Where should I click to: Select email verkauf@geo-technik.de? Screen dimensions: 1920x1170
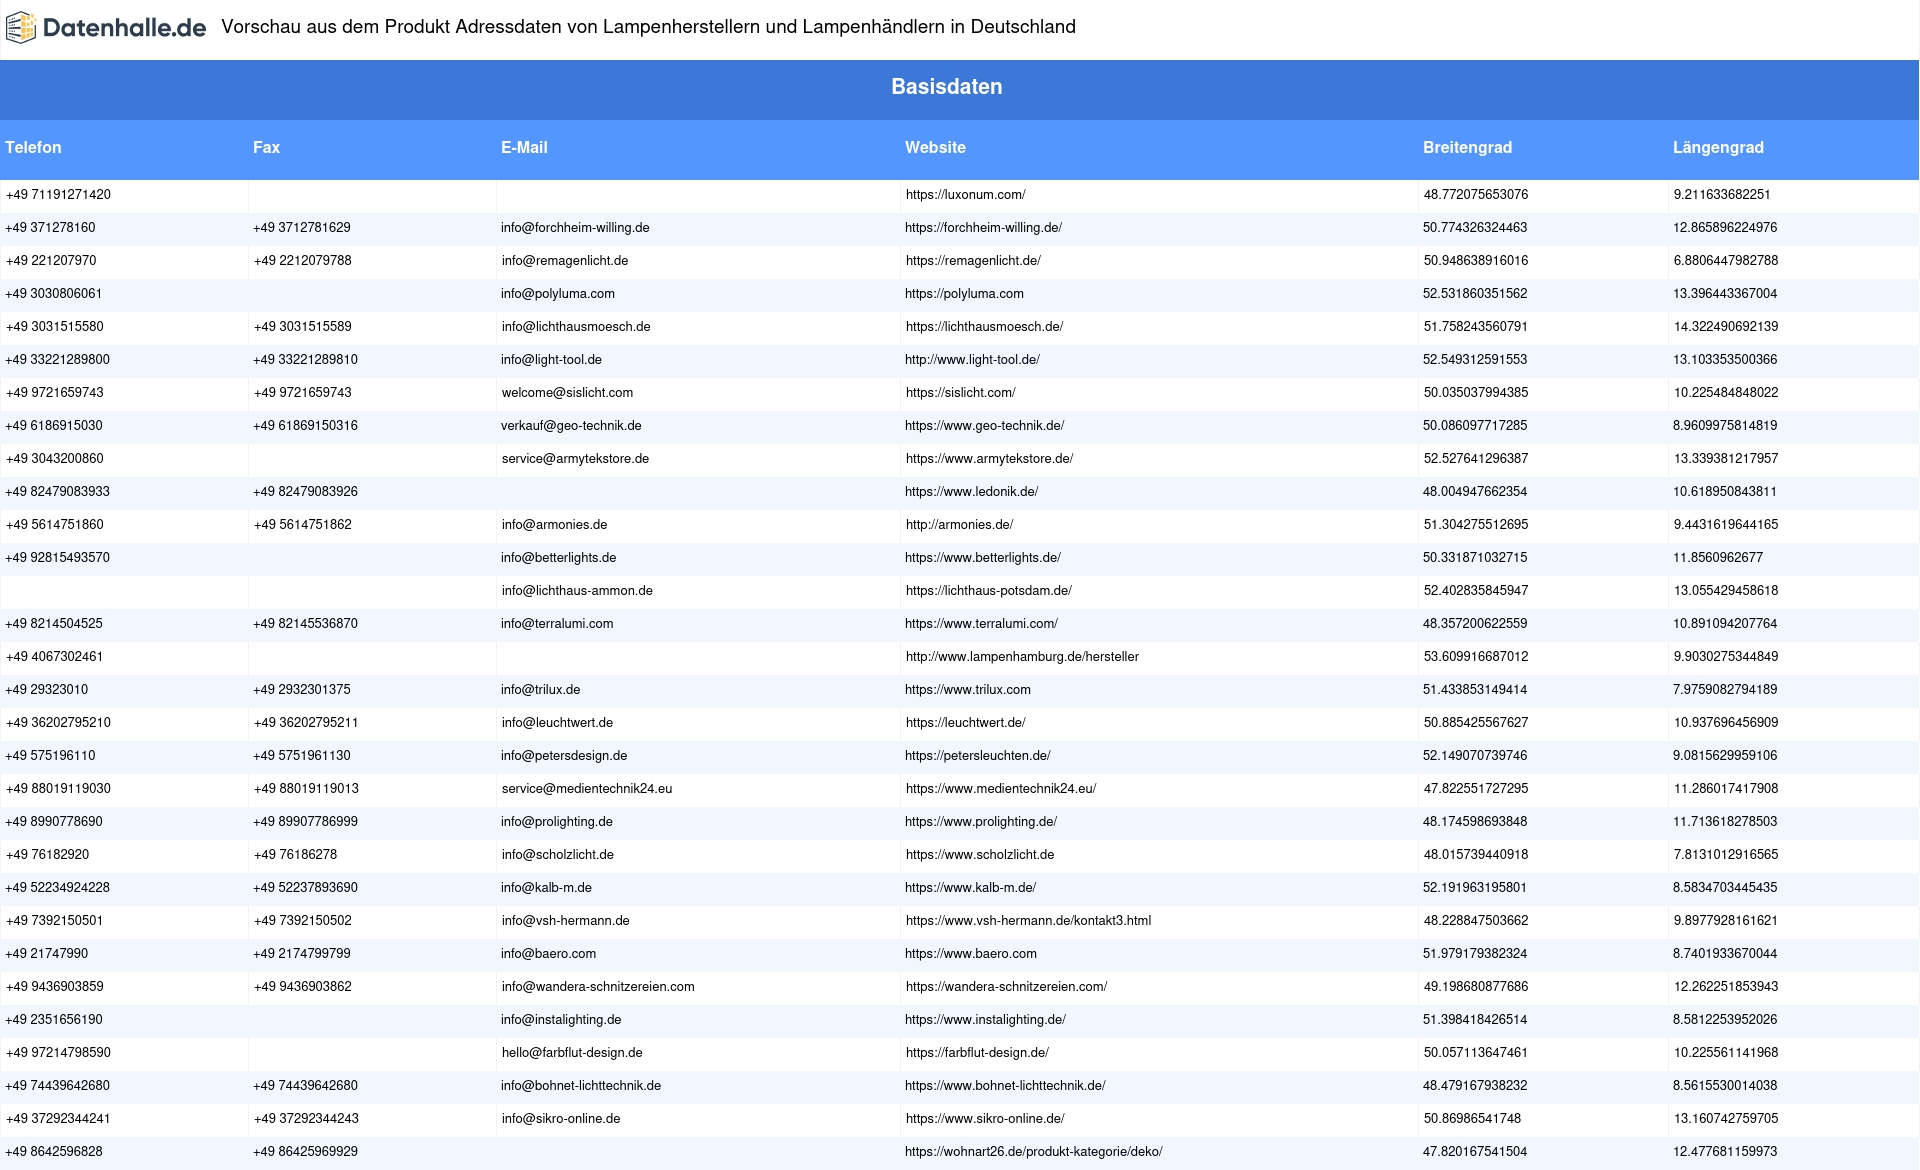(571, 426)
